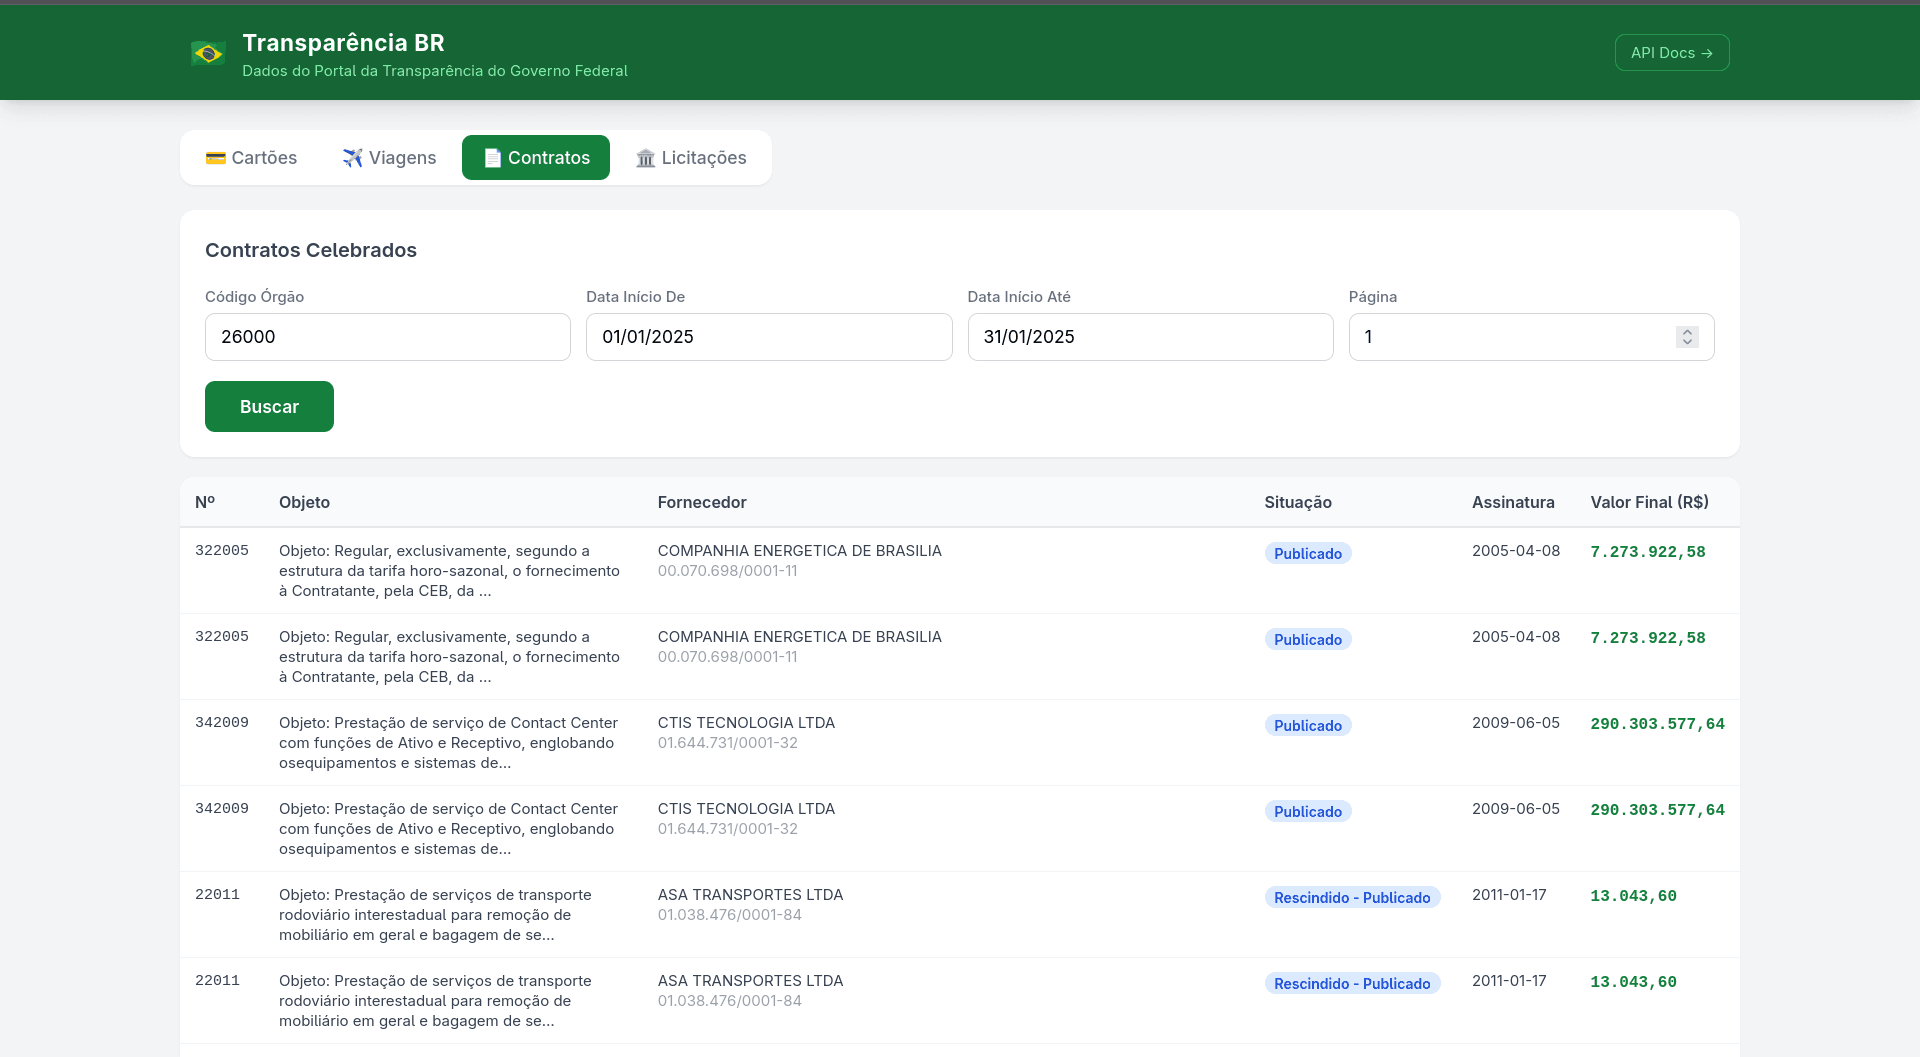Click the Contratos Celebrados heading
The image size is (1920, 1057).
pos(311,250)
